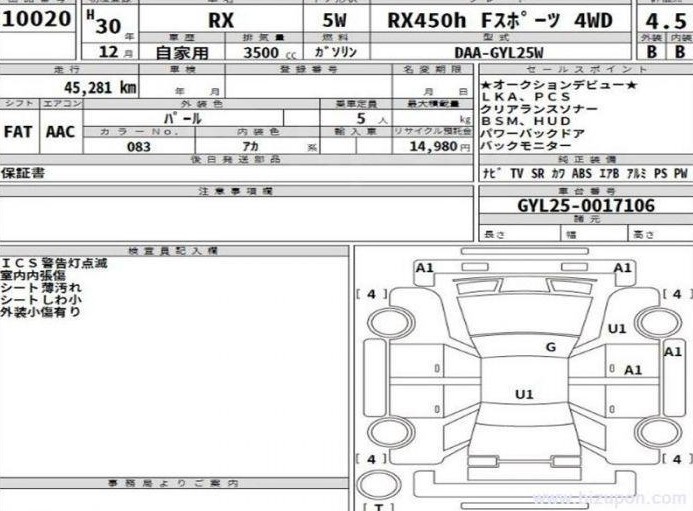Select the car name RX

pyautogui.click(x=221, y=20)
